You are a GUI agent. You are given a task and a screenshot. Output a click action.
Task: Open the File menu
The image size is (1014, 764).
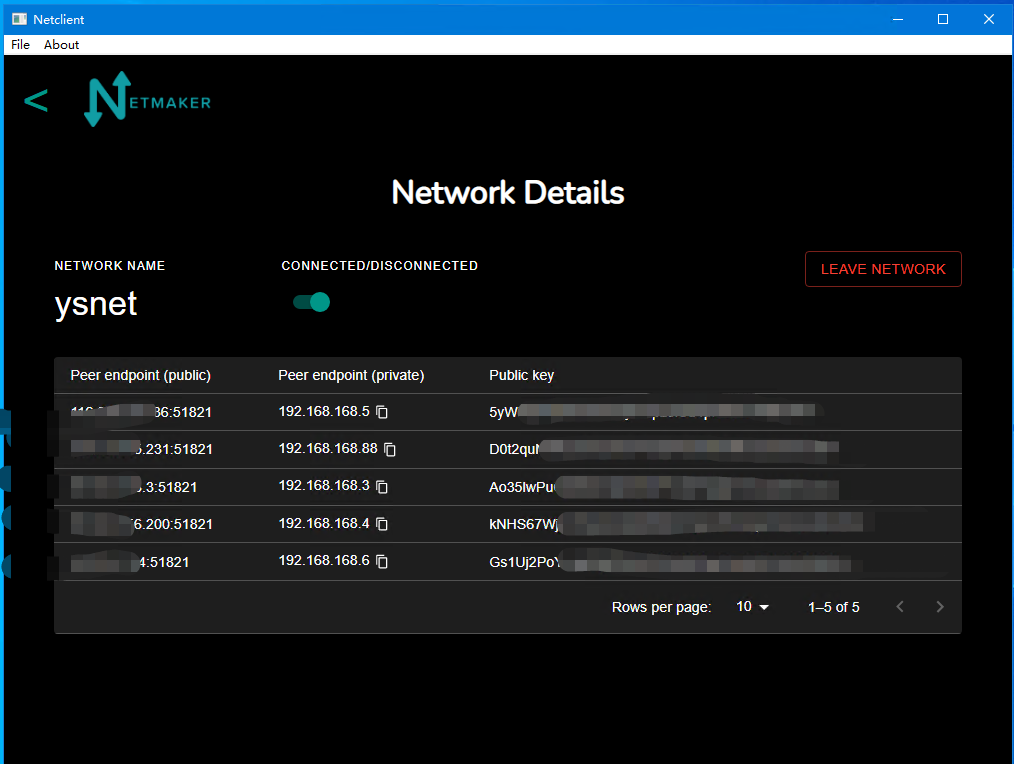click(x=20, y=44)
